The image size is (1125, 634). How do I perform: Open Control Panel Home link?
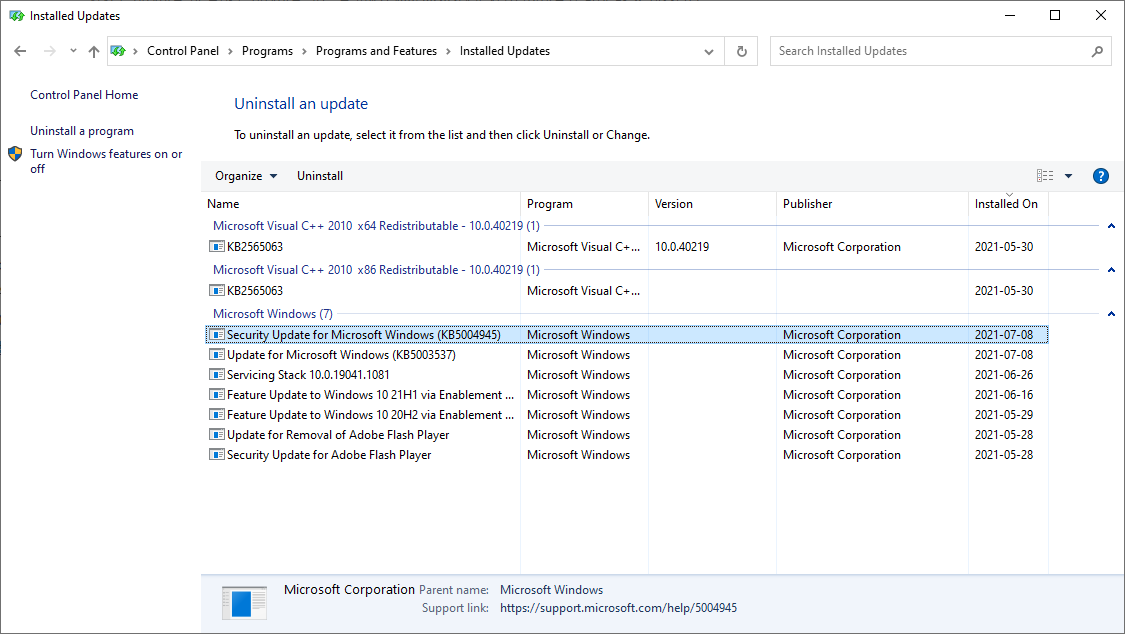(x=84, y=95)
